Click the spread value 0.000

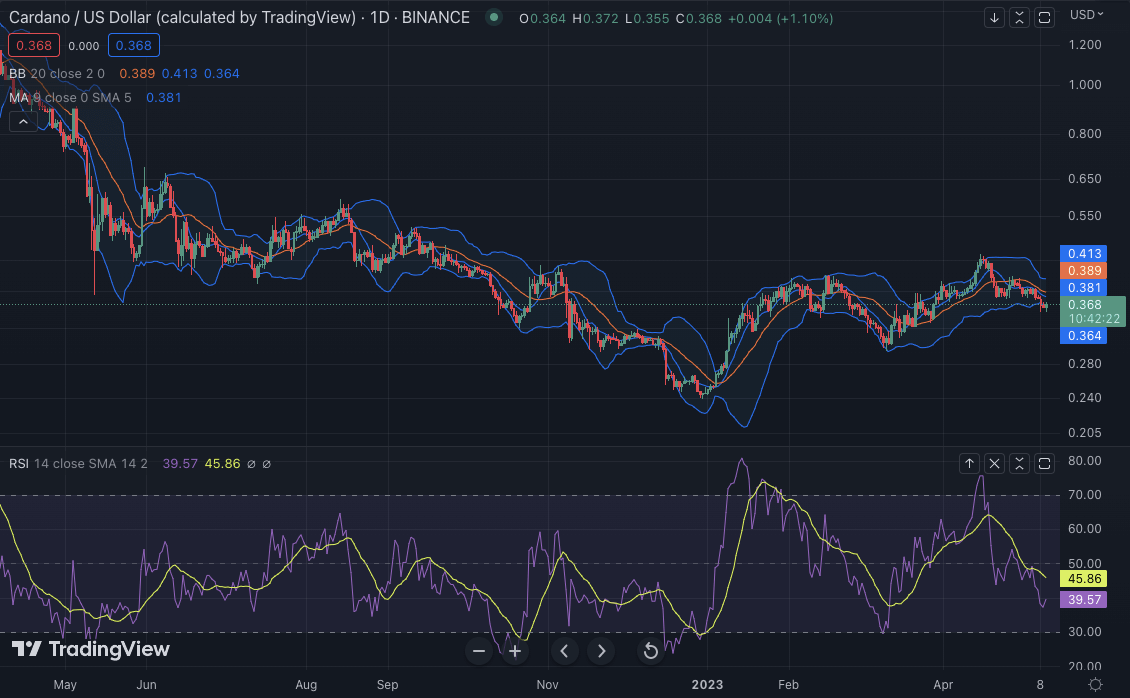click(x=84, y=46)
